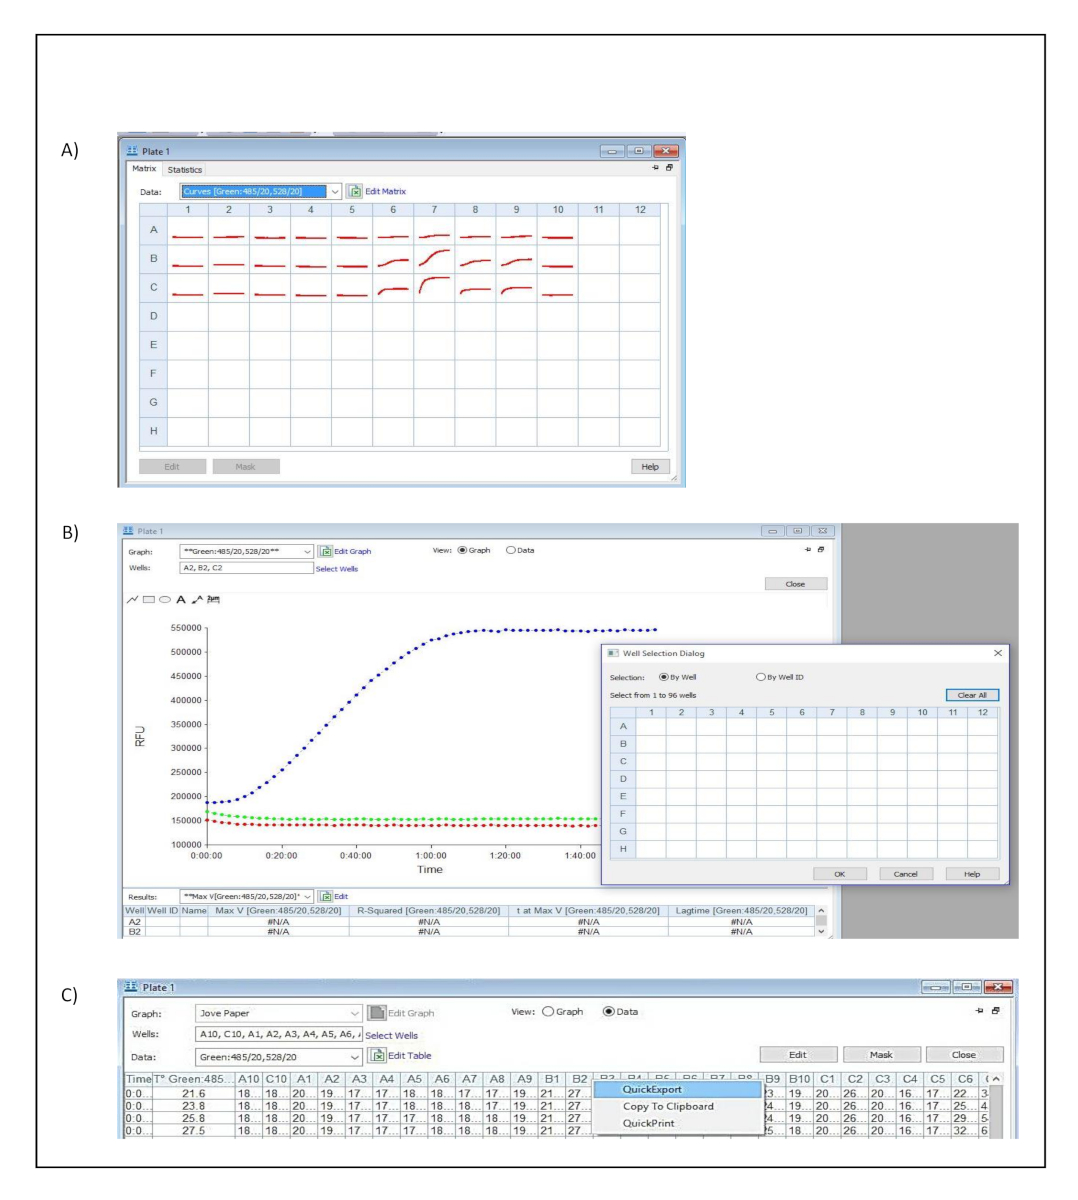Viewport: 1078px width, 1200px height.
Task: Select the Graph view radio button in panel C
Action: point(548,1011)
